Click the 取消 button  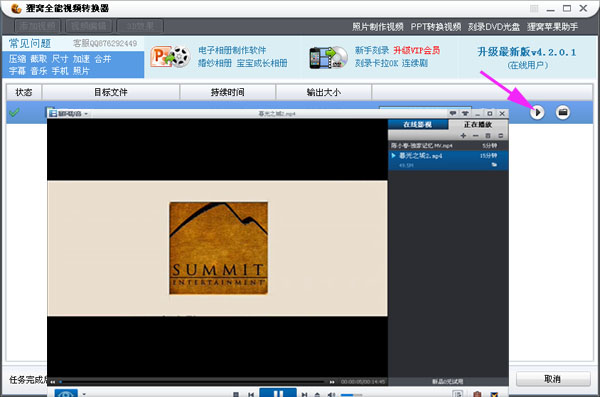pos(553,379)
